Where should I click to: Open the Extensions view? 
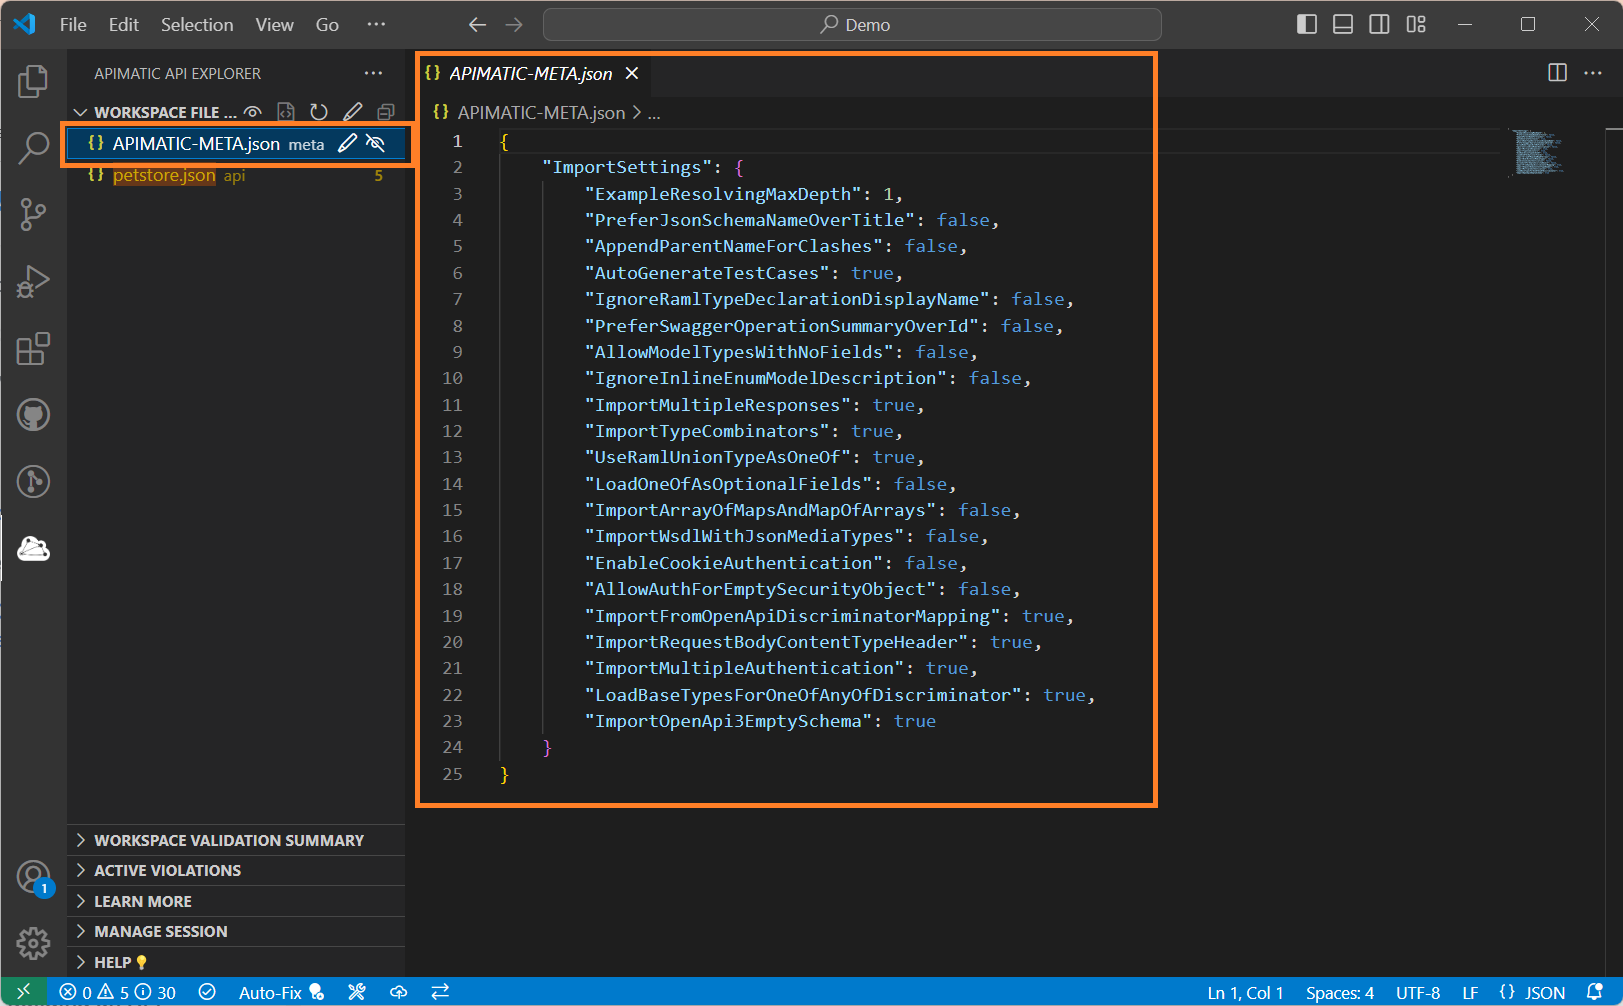click(x=33, y=348)
